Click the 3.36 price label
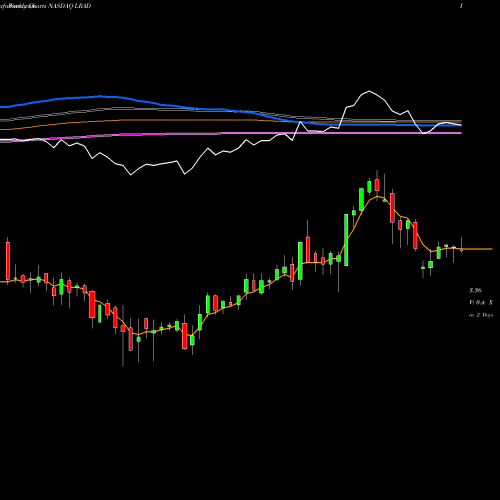This screenshot has height=500, width=500. 475,291
